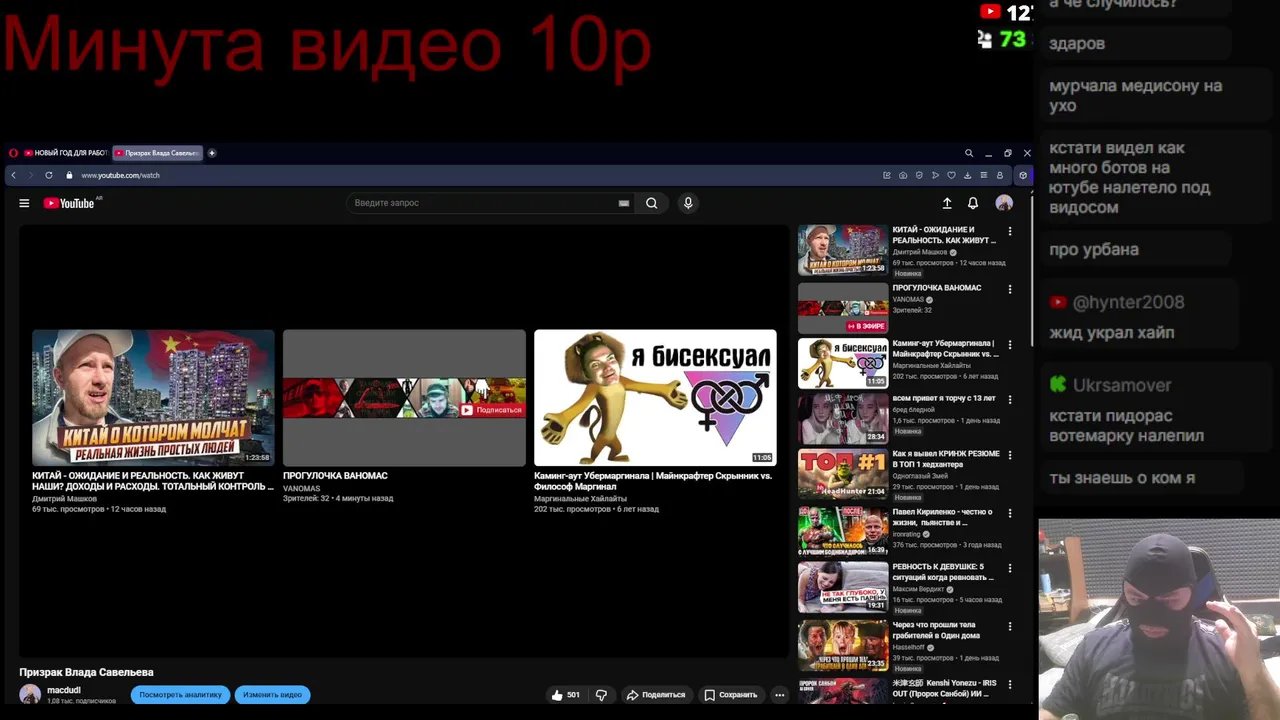The width and height of the screenshot is (1280, 720).
Task: Open options menu for sidebar КИТАЙ video
Action: 1010,231
